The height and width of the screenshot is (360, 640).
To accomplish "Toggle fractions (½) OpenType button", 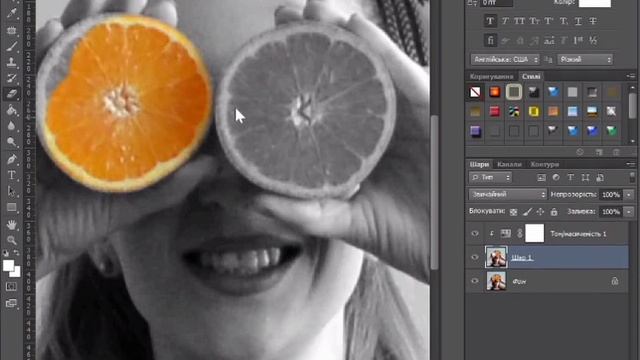I will tap(593, 40).
